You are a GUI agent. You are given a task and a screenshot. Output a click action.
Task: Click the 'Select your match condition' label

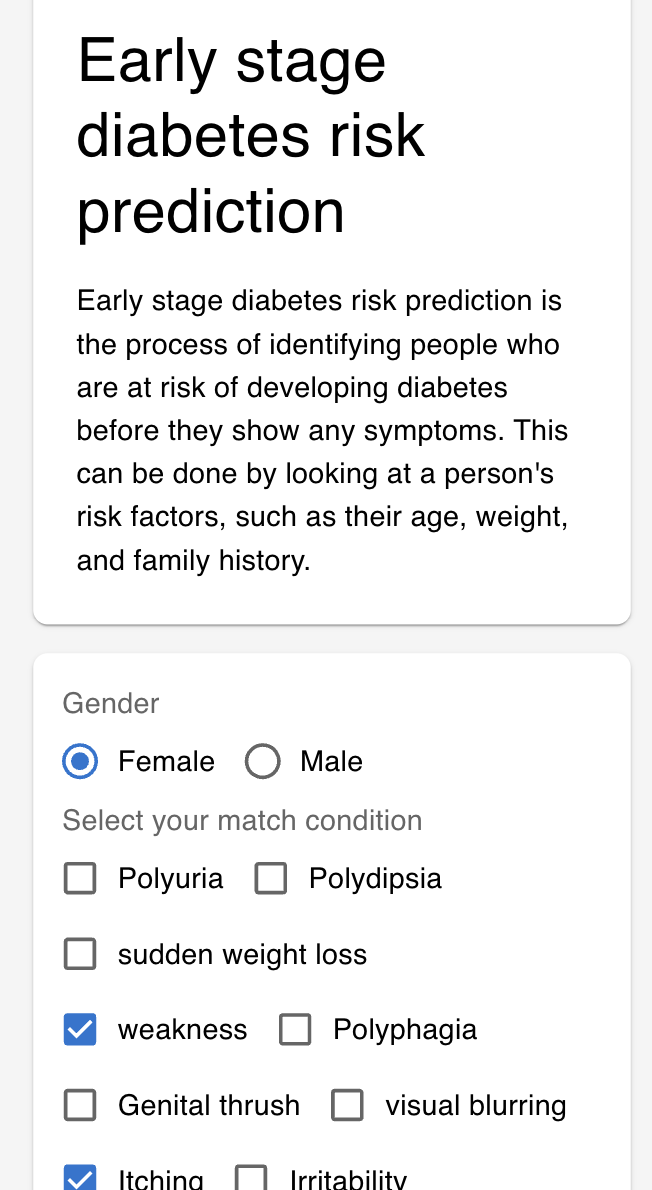click(x=242, y=821)
